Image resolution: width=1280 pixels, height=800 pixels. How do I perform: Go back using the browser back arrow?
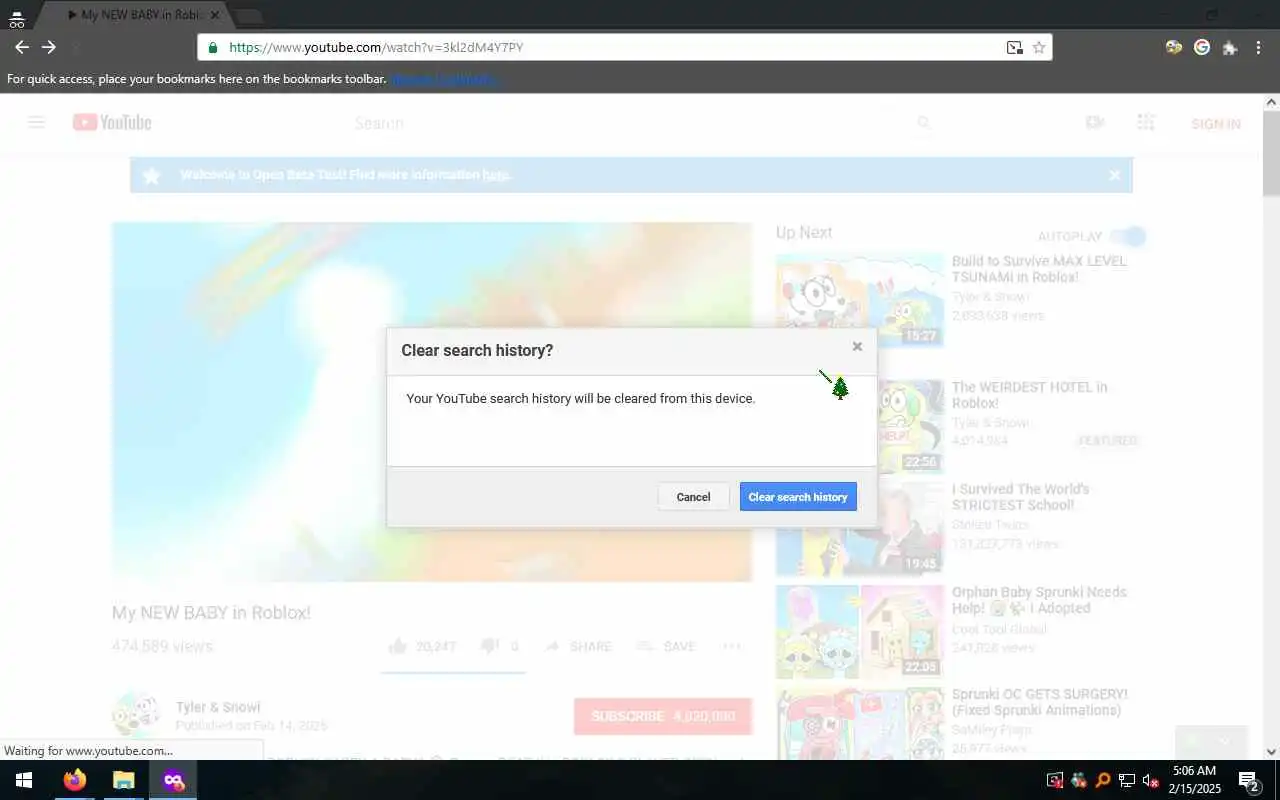[22, 47]
